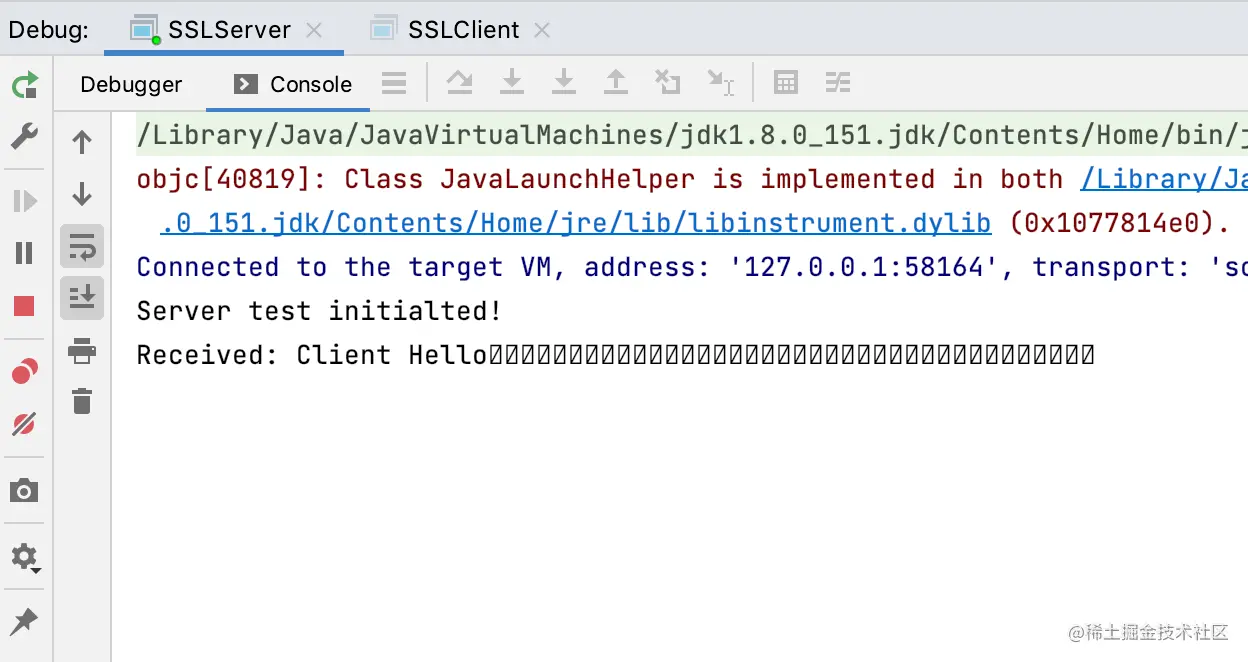
Task: Open the libinstrument.dylib path link
Action: tap(575, 223)
